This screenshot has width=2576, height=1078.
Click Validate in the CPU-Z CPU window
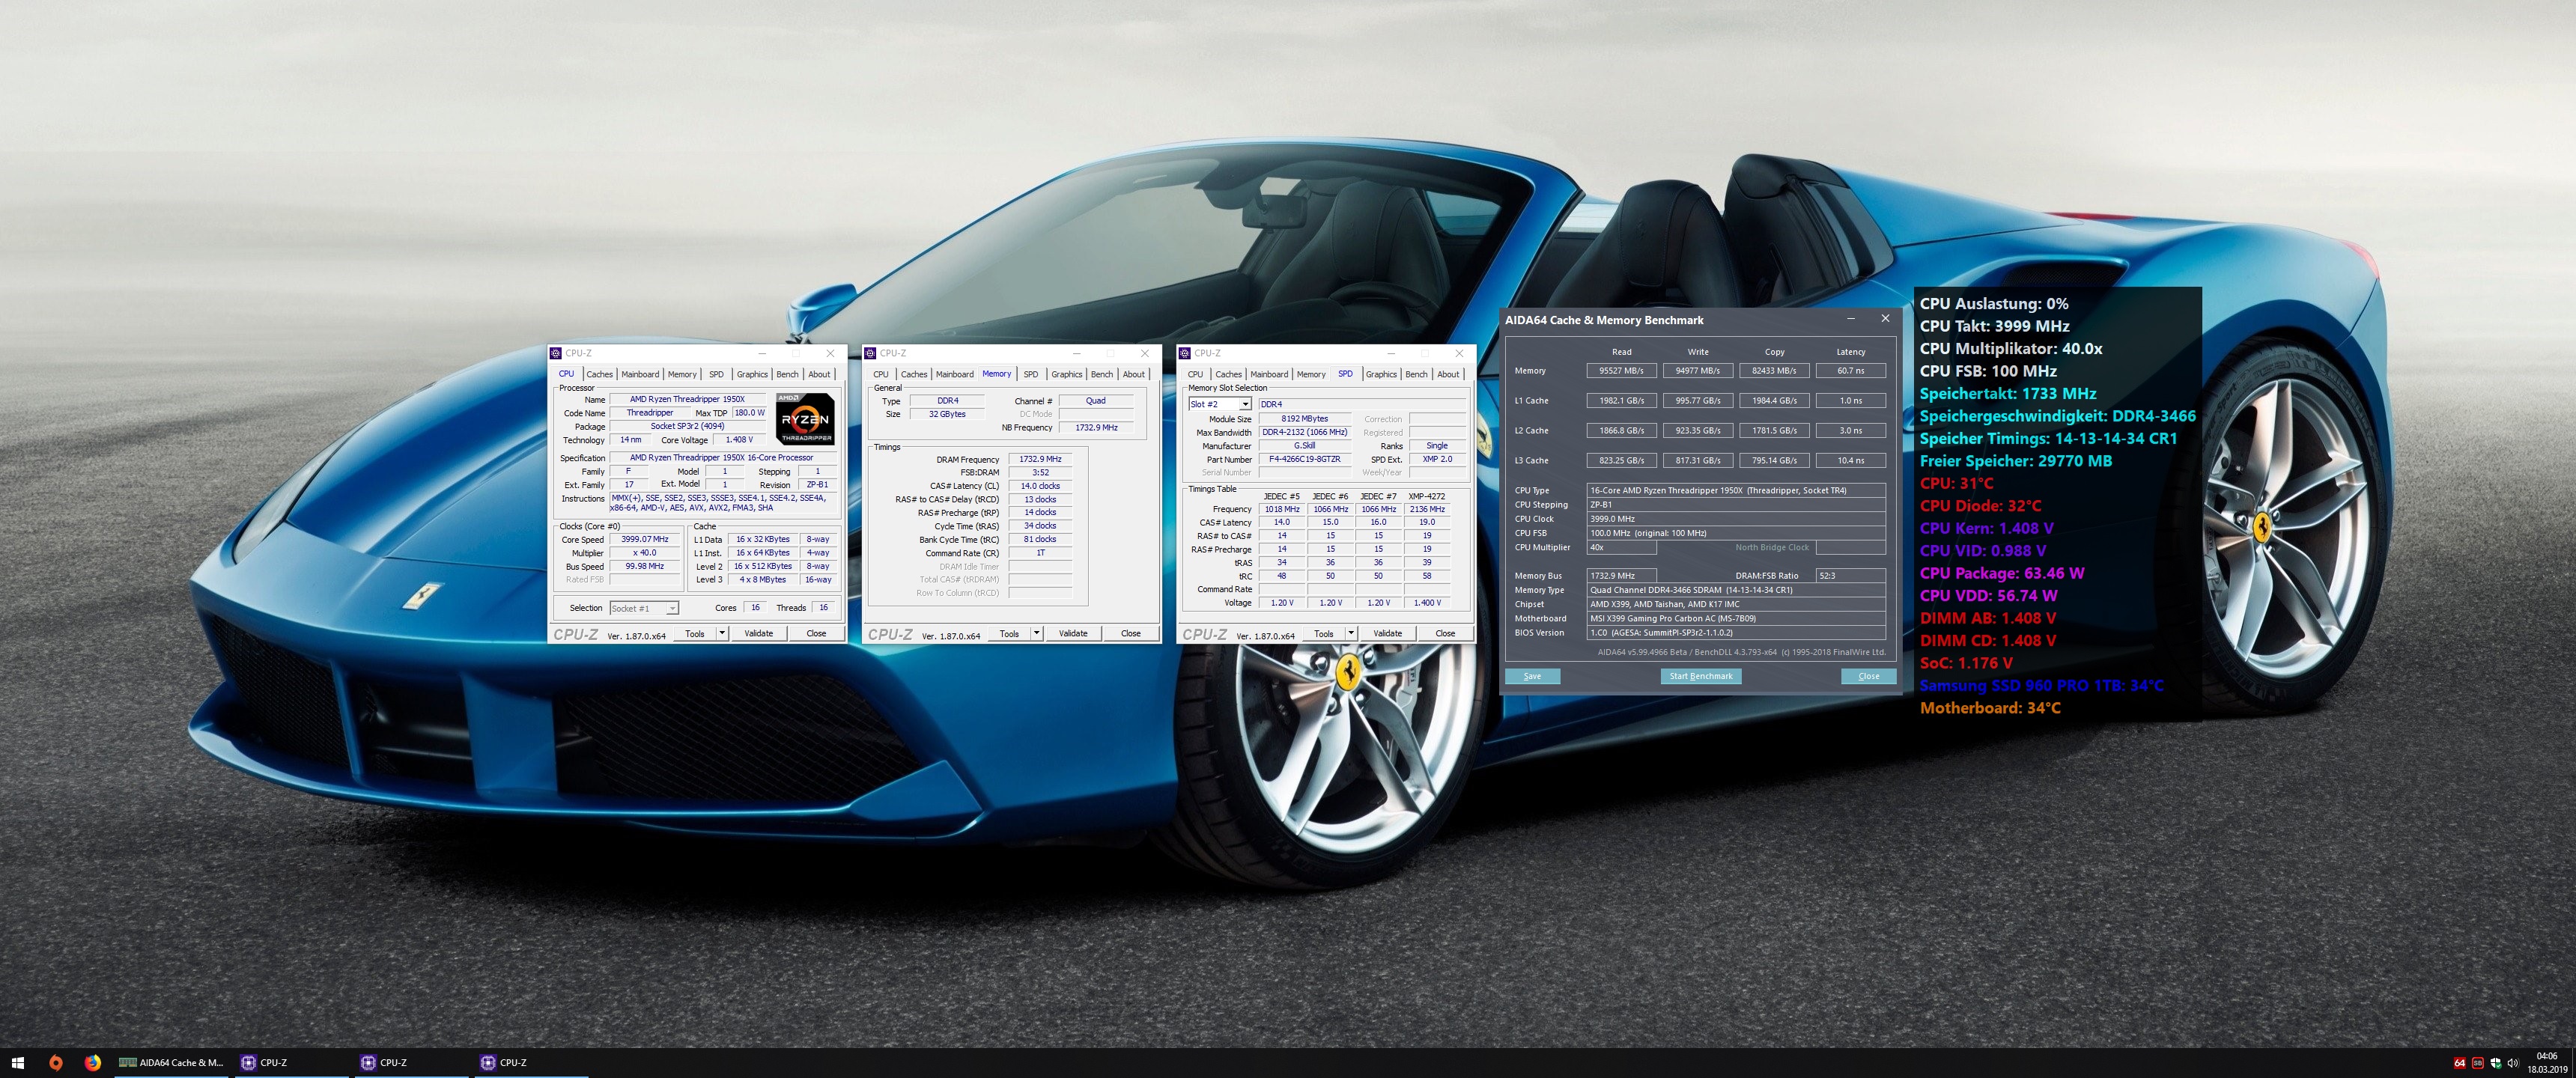pyautogui.click(x=758, y=633)
